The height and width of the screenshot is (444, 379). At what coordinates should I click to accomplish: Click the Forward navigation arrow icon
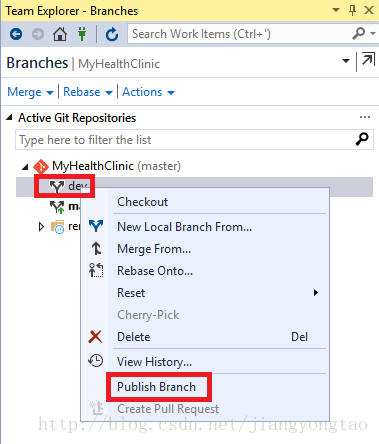[38, 34]
